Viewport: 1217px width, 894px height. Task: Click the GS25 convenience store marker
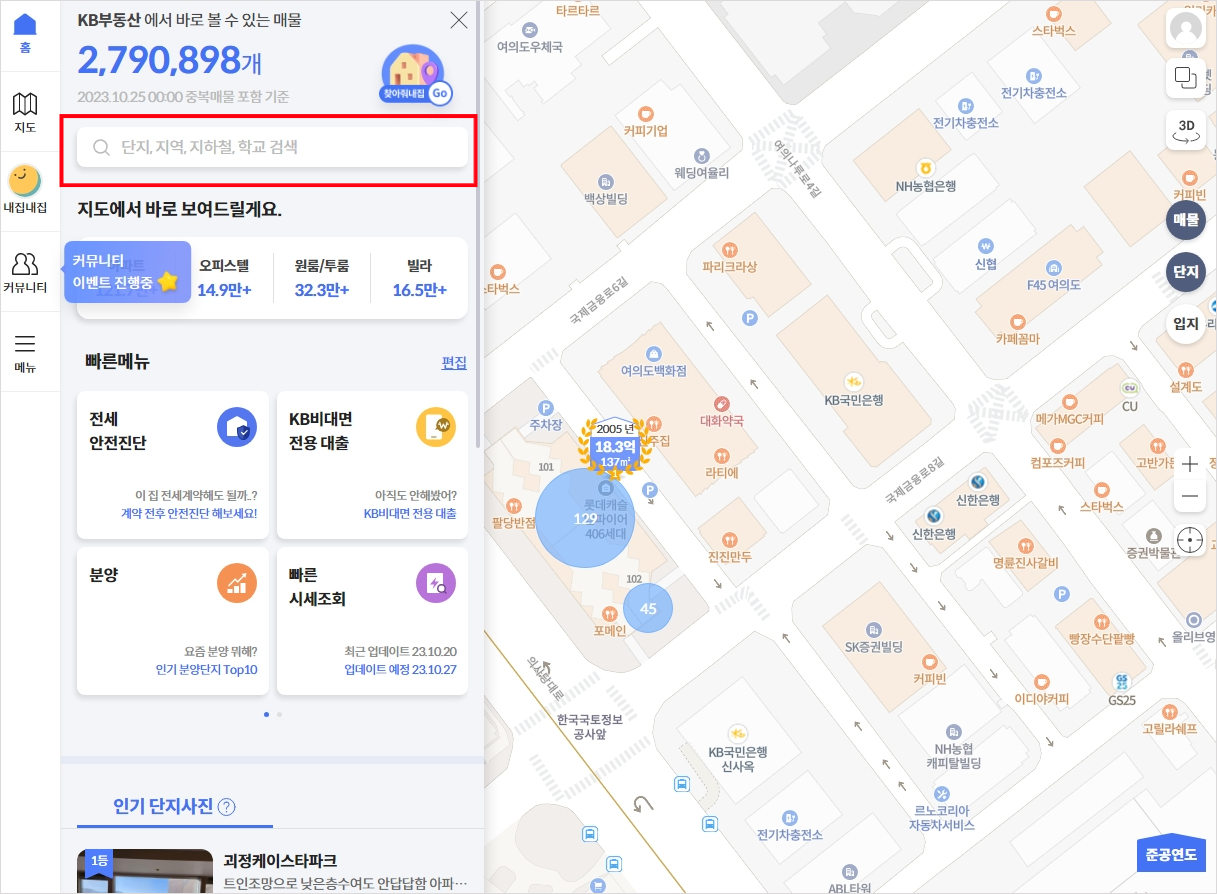[1122, 690]
